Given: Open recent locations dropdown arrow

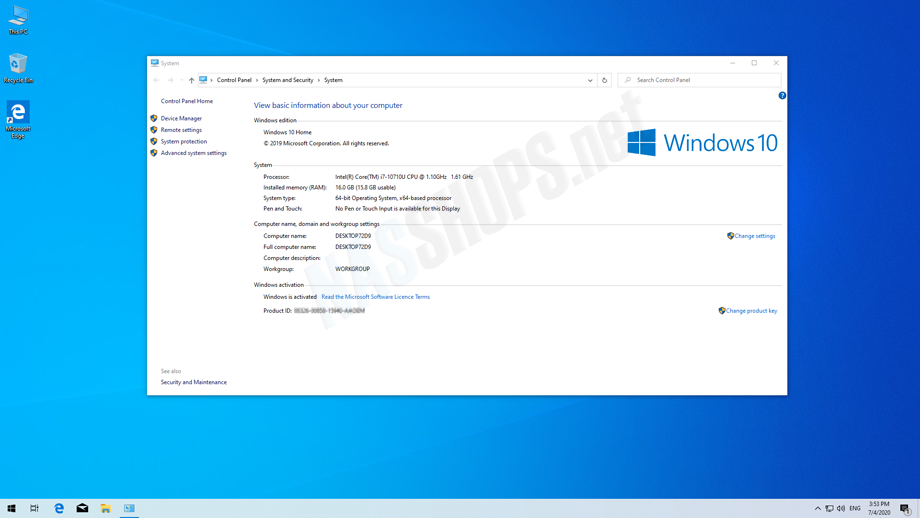Looking at the screenshot, I should pyautogui.click(x=181, y=80).
